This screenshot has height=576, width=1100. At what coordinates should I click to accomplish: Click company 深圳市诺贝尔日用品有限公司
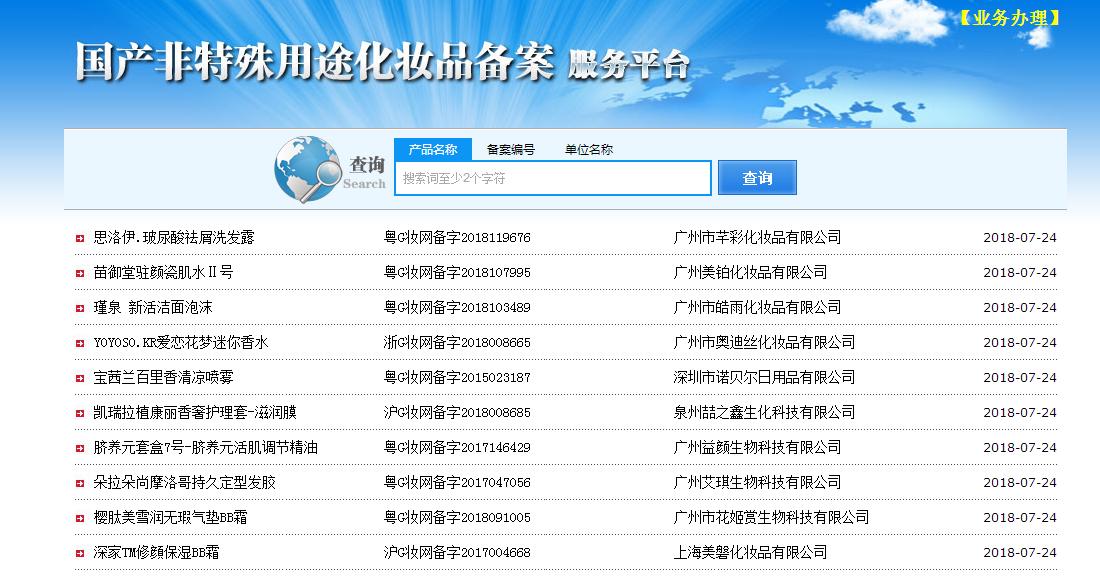coord(765,377)
